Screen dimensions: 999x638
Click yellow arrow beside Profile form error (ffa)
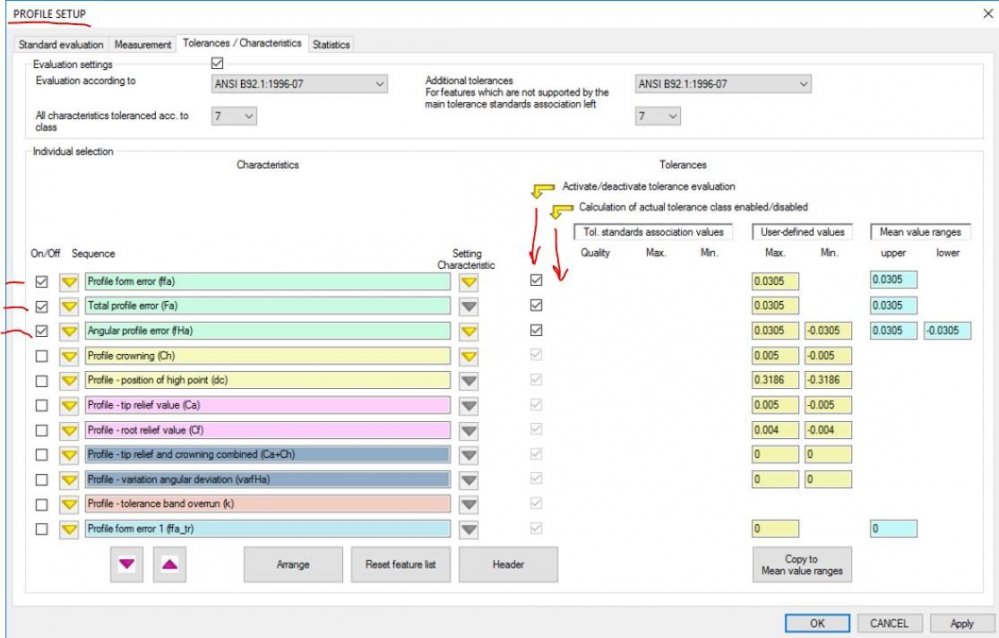69,282
